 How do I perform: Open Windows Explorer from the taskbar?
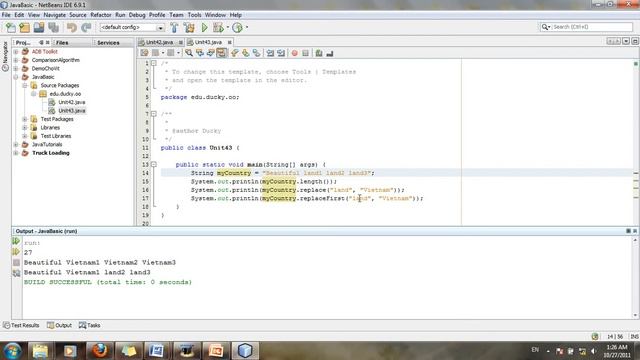click(x=40, y=351)
